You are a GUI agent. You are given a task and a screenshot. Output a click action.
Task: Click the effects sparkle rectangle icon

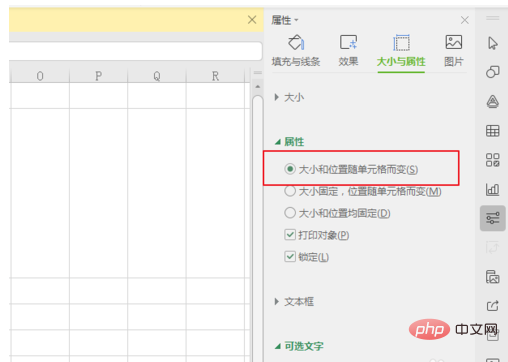point(348,42)
